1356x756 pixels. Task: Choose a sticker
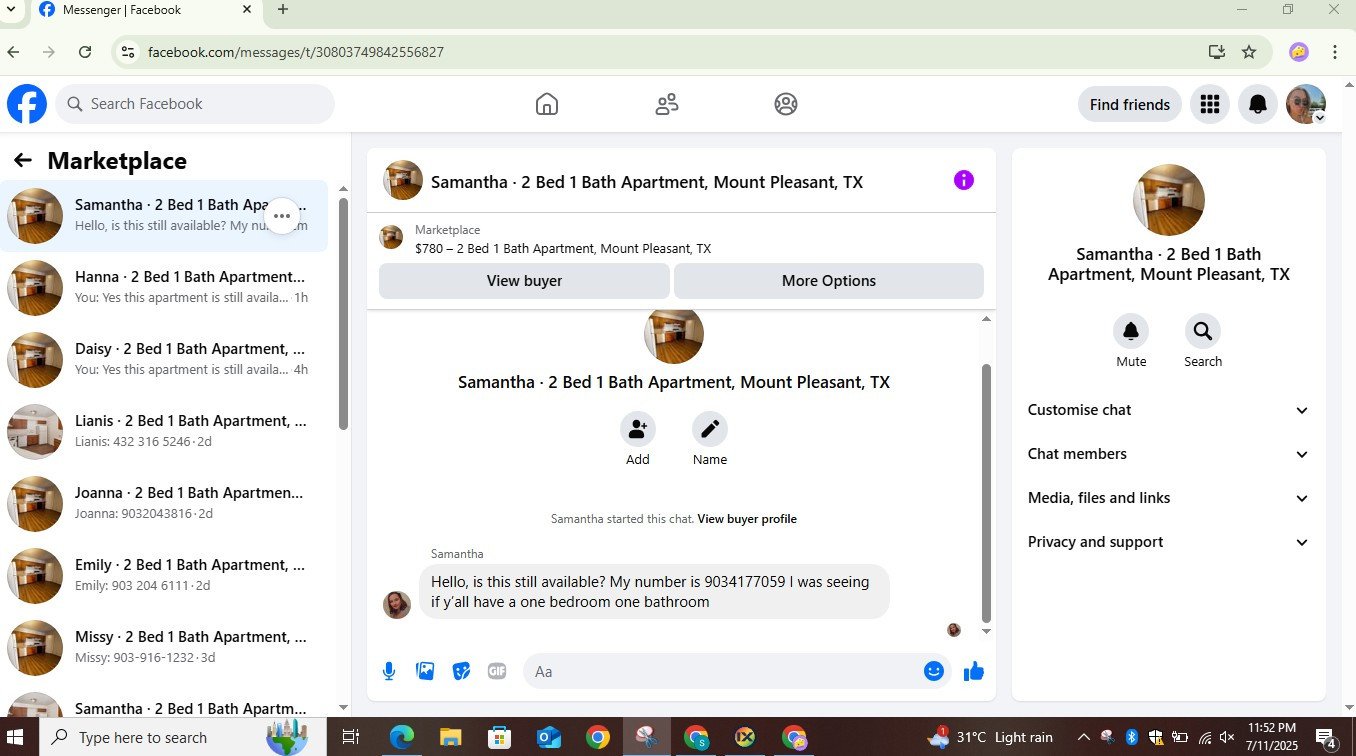pos(461,671)
